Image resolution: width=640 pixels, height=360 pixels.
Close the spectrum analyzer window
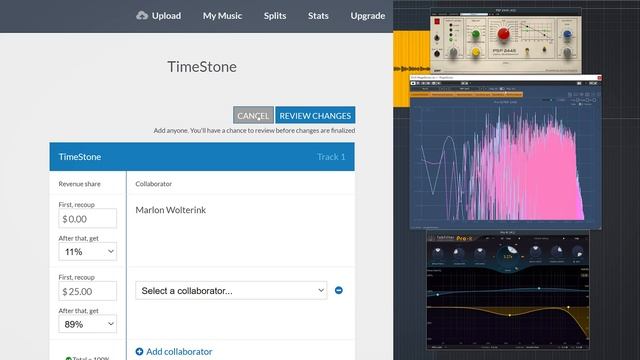(599, 78)
